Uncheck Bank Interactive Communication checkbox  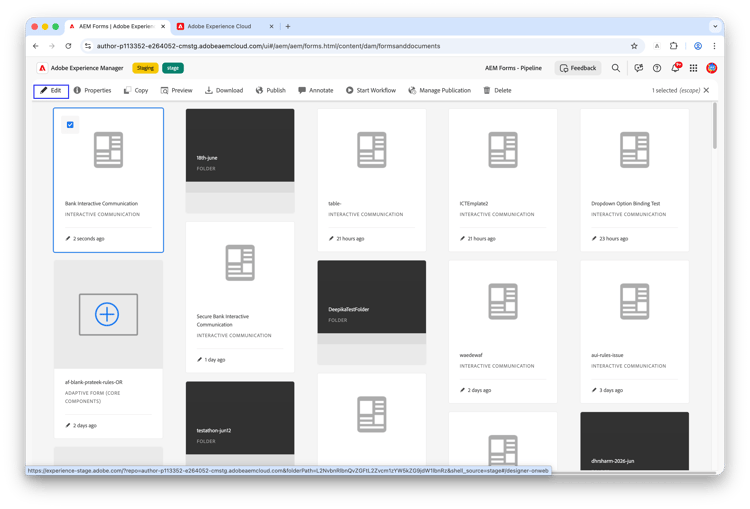tap(70, 125)
